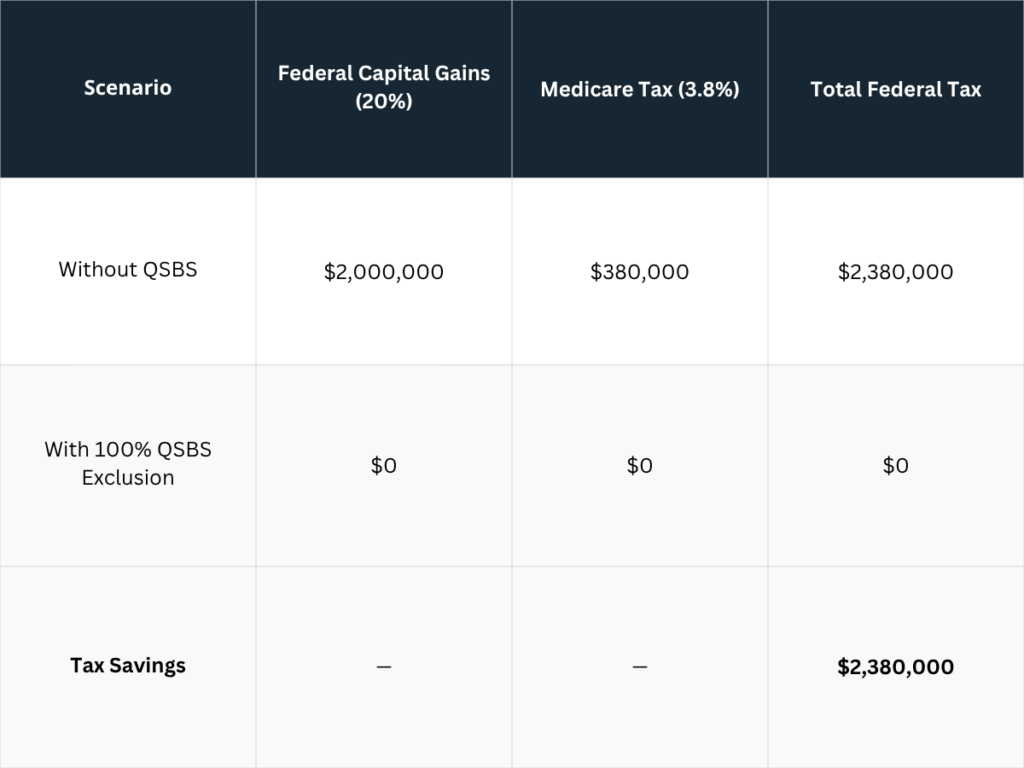Select $0 total federal tax with QSBS Exclusion
The width and height of the screenshot is (1024, 768).
pyautogui.click(x=896, y=465)
